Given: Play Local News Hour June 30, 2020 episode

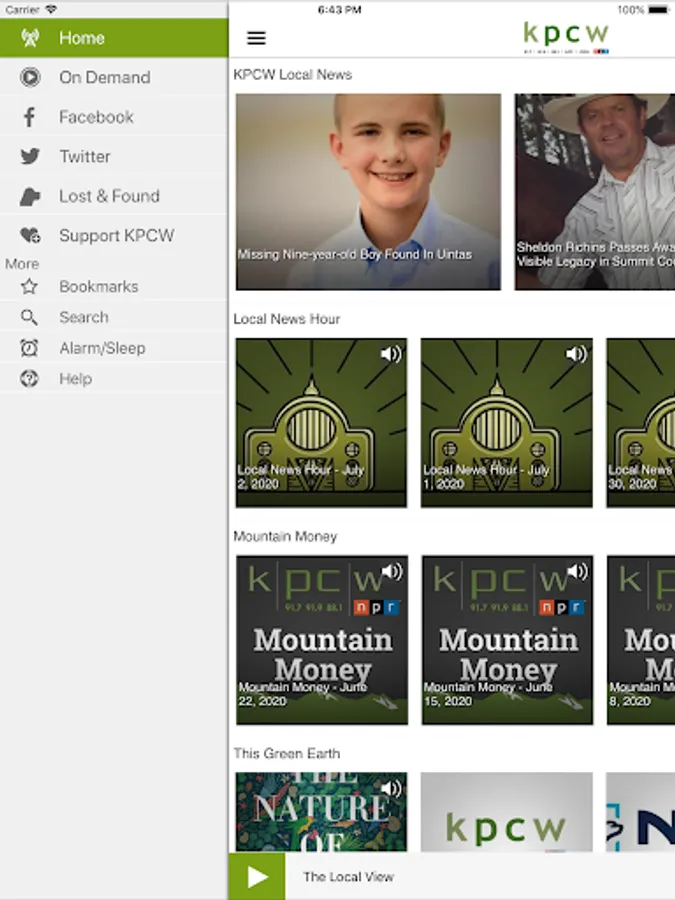Looking at the screenshot, I should (x=641, y=423).
